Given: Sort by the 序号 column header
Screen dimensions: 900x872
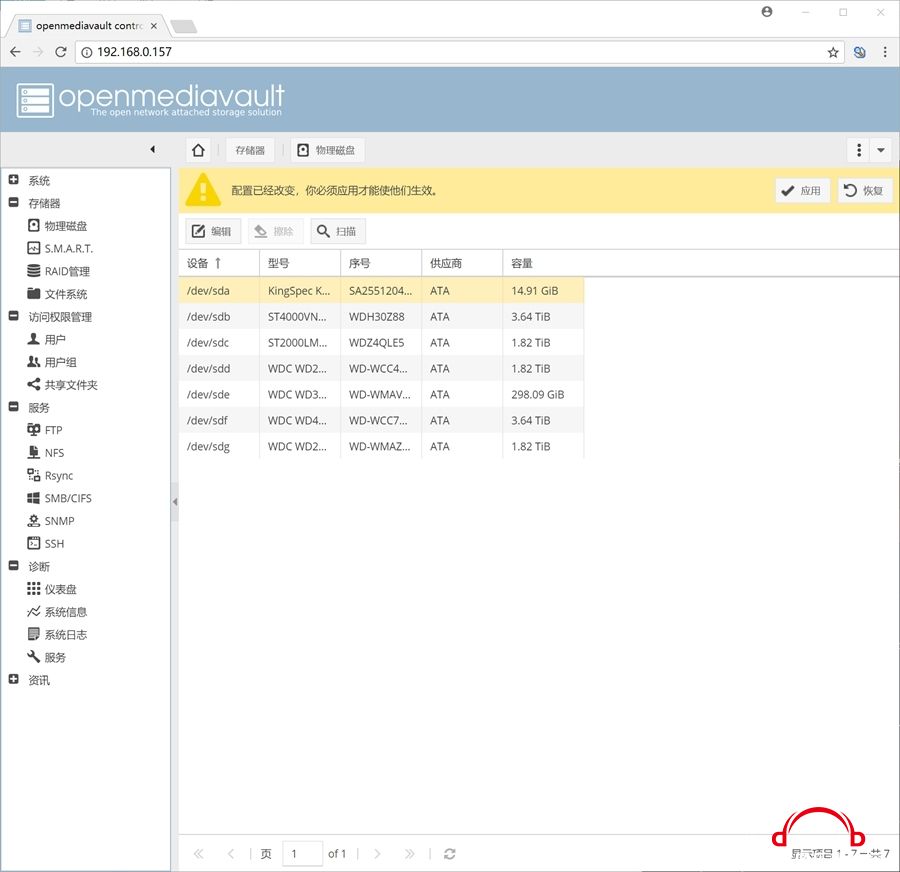Looking at the screenshot, I should click(x=381, y=263).
